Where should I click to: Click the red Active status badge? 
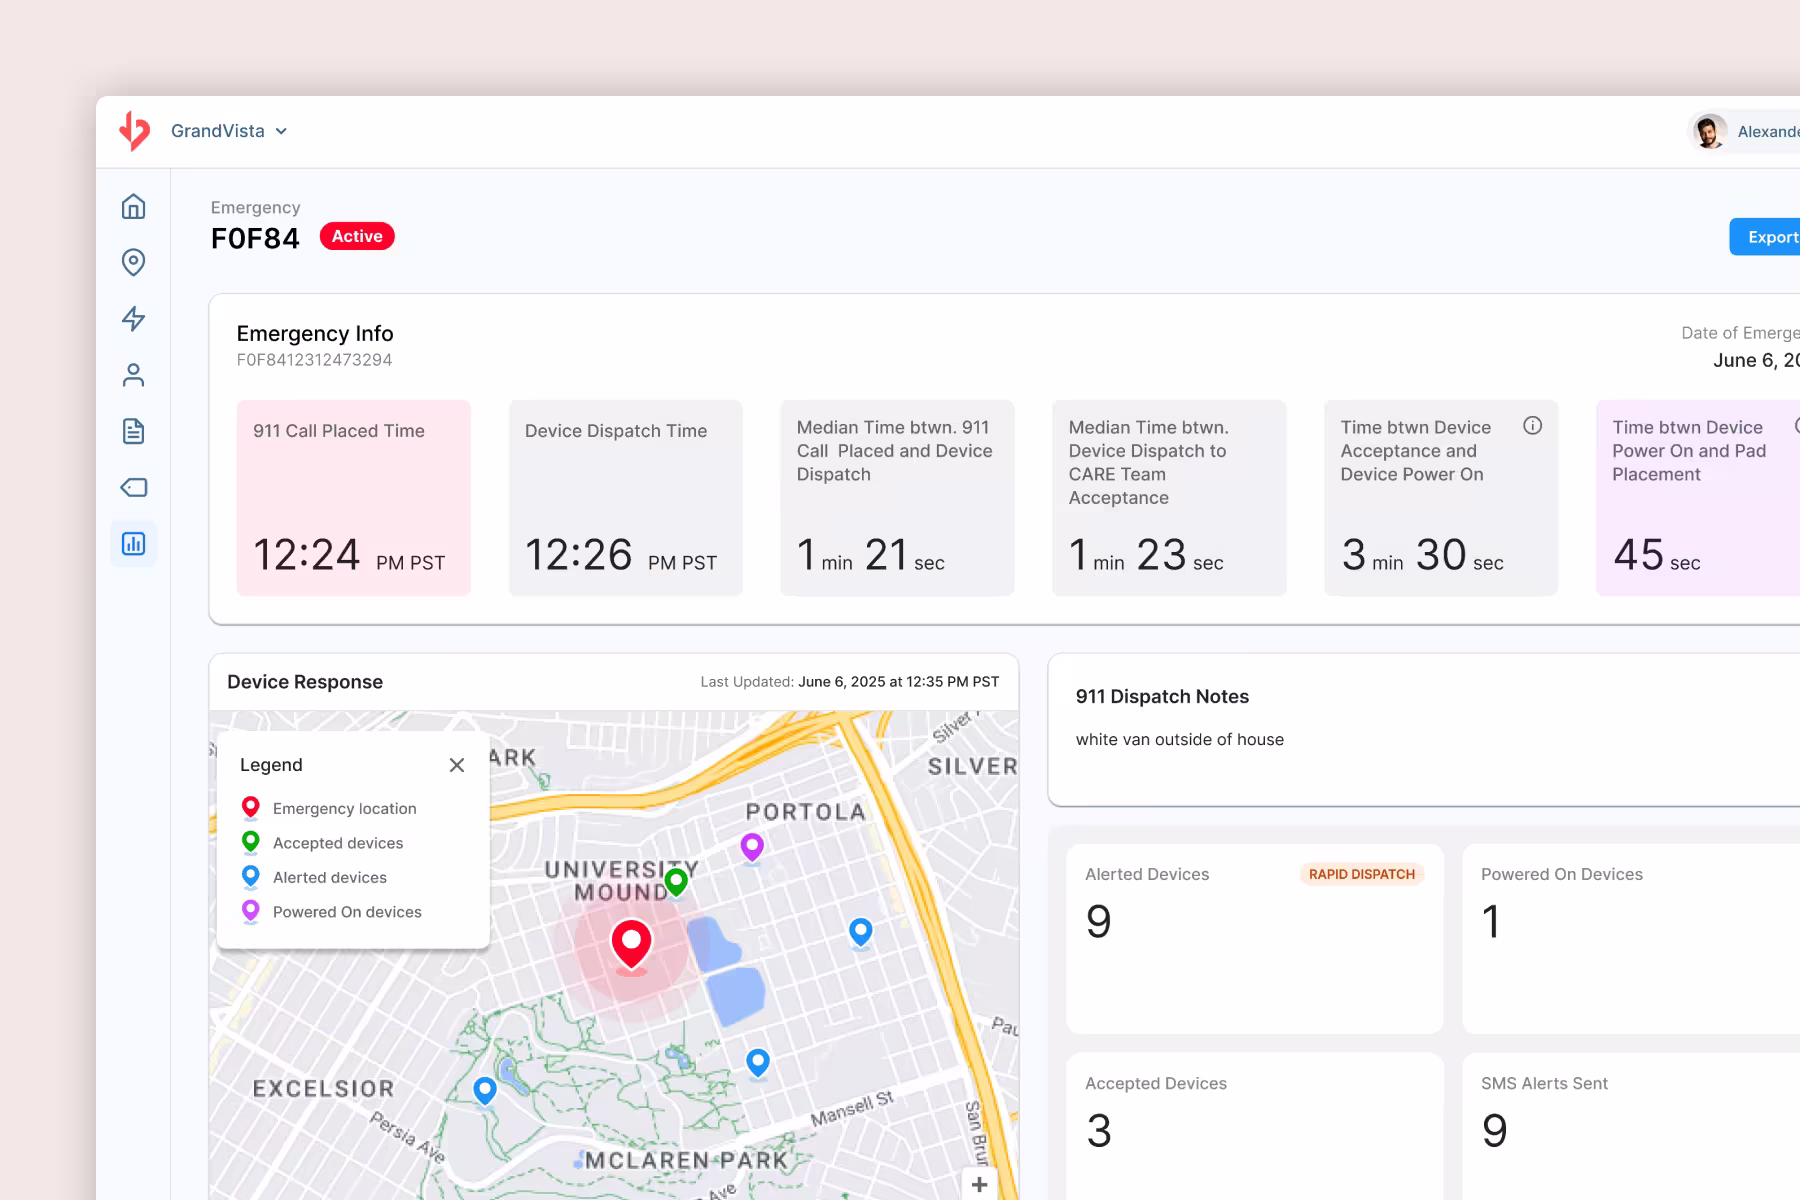pos(357,236)
